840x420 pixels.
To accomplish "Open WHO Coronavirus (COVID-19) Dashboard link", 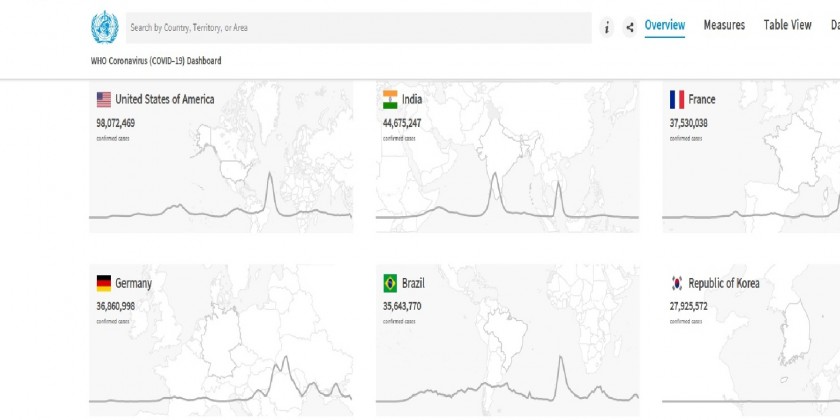I will tap(155, 61).
